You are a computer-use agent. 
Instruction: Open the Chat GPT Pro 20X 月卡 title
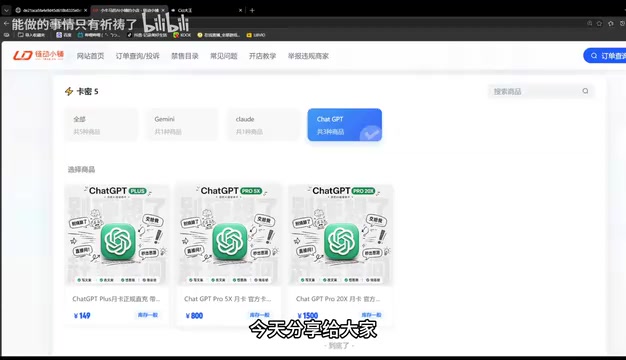click(x=338, y=299)
